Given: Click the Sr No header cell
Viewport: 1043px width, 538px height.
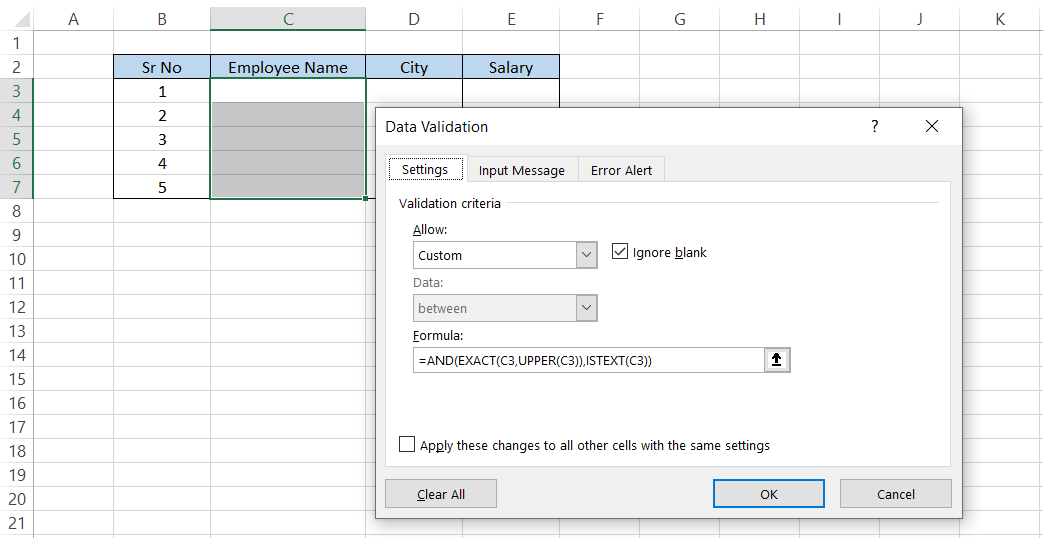Looking at the screenshot, I should pyautogui.click(x=162, y=68).
